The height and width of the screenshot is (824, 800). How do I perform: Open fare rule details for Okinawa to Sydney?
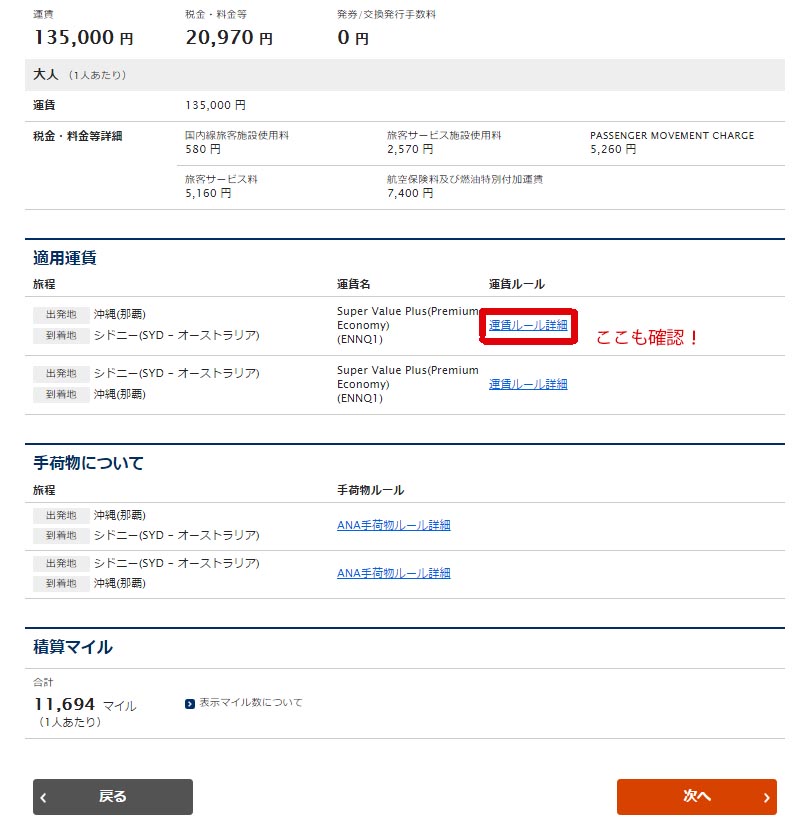click(x=528, y=325)
